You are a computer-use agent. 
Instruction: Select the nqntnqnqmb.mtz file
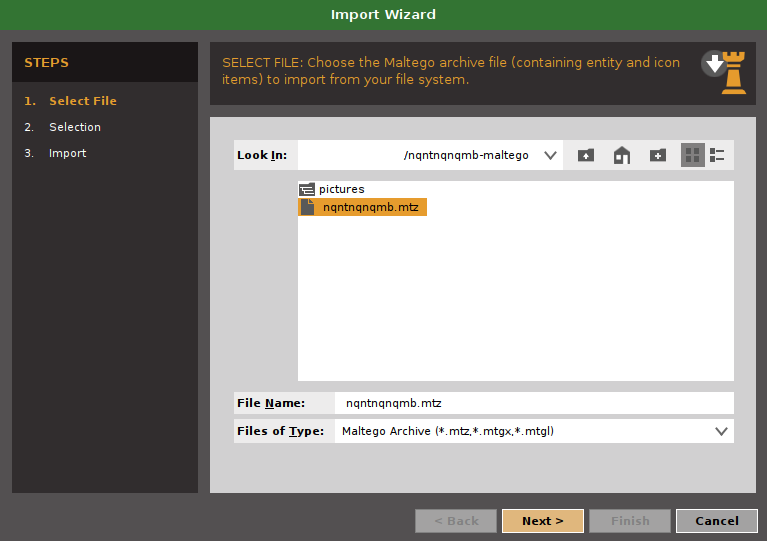362,207
